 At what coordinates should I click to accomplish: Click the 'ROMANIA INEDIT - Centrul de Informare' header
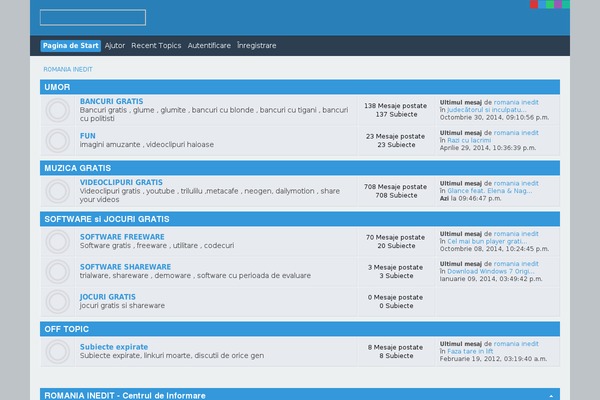pos(125,395)
